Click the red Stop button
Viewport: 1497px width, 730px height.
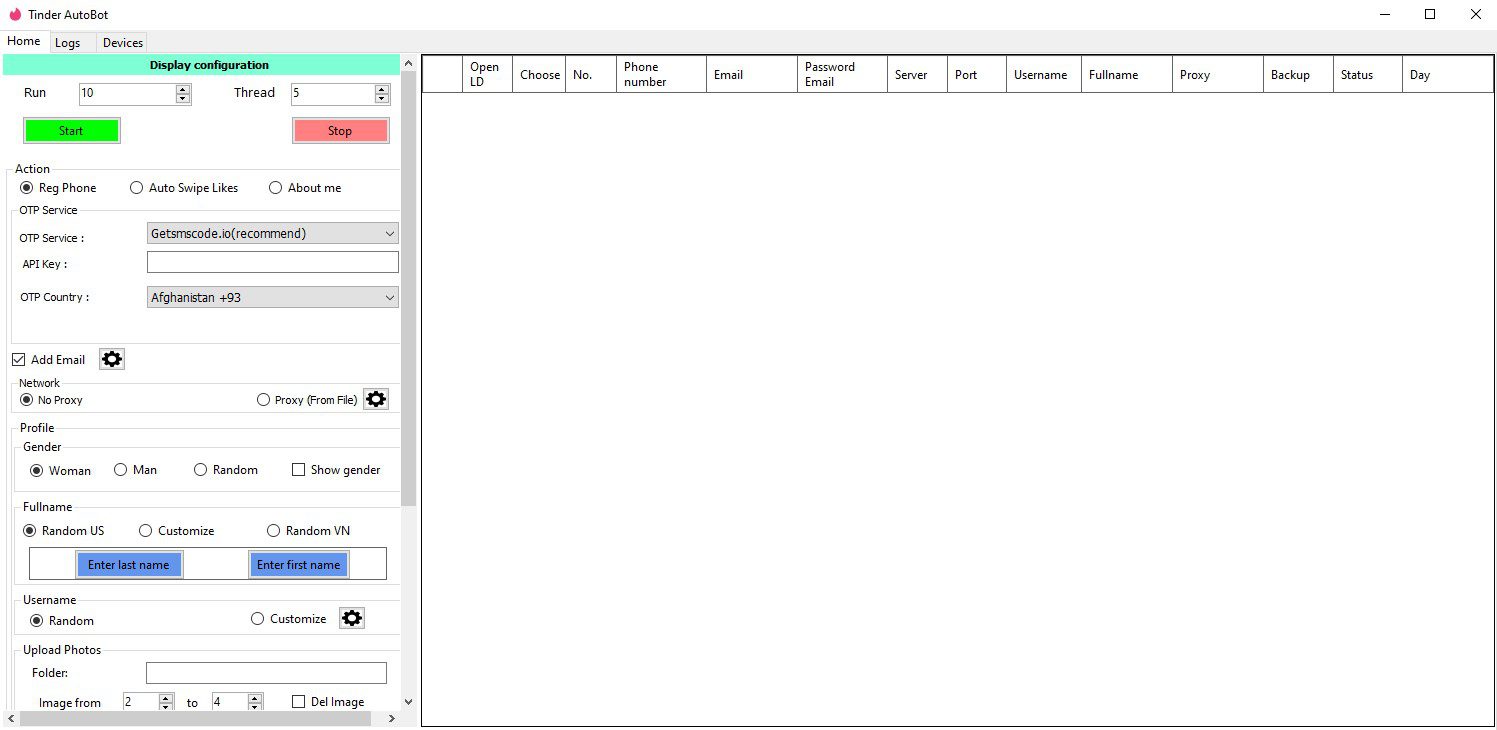[x=340, y=131]
